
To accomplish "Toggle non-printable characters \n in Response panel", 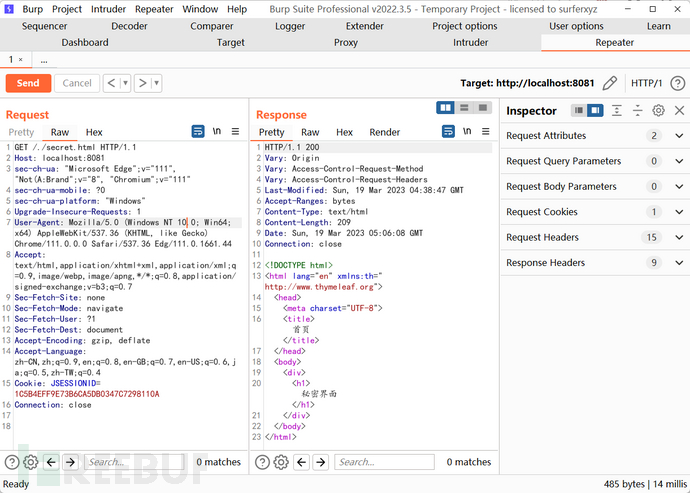I will [x=467, y=131].
